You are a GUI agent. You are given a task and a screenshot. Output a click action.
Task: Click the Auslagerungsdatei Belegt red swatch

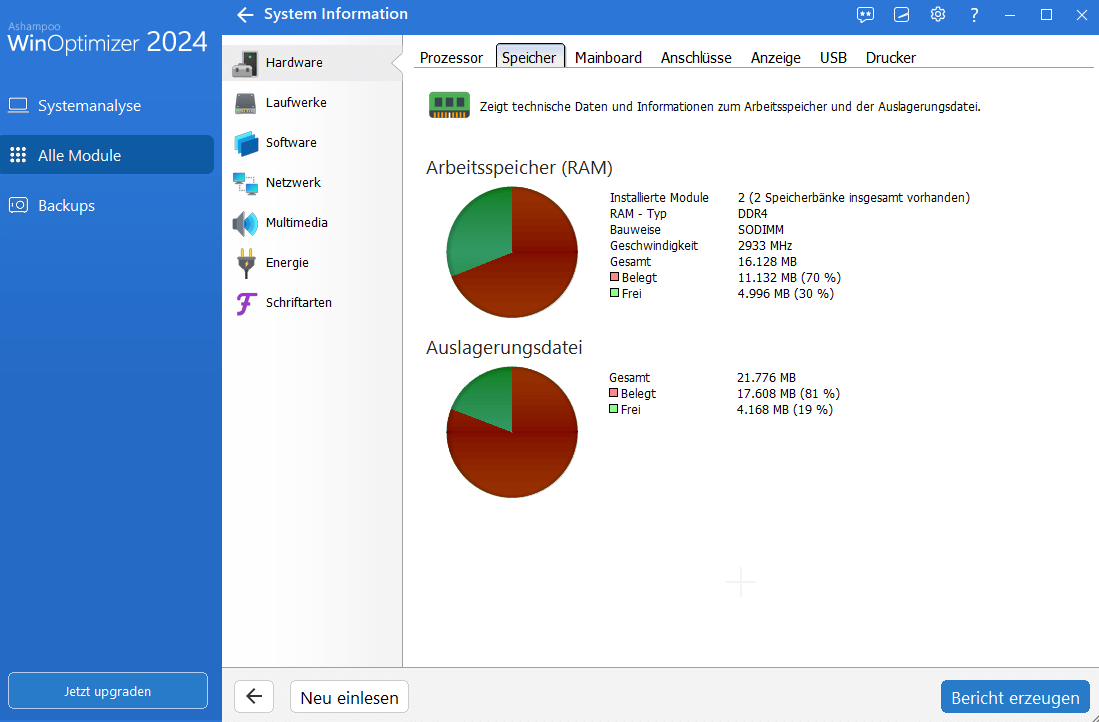[x=614, y=393]
